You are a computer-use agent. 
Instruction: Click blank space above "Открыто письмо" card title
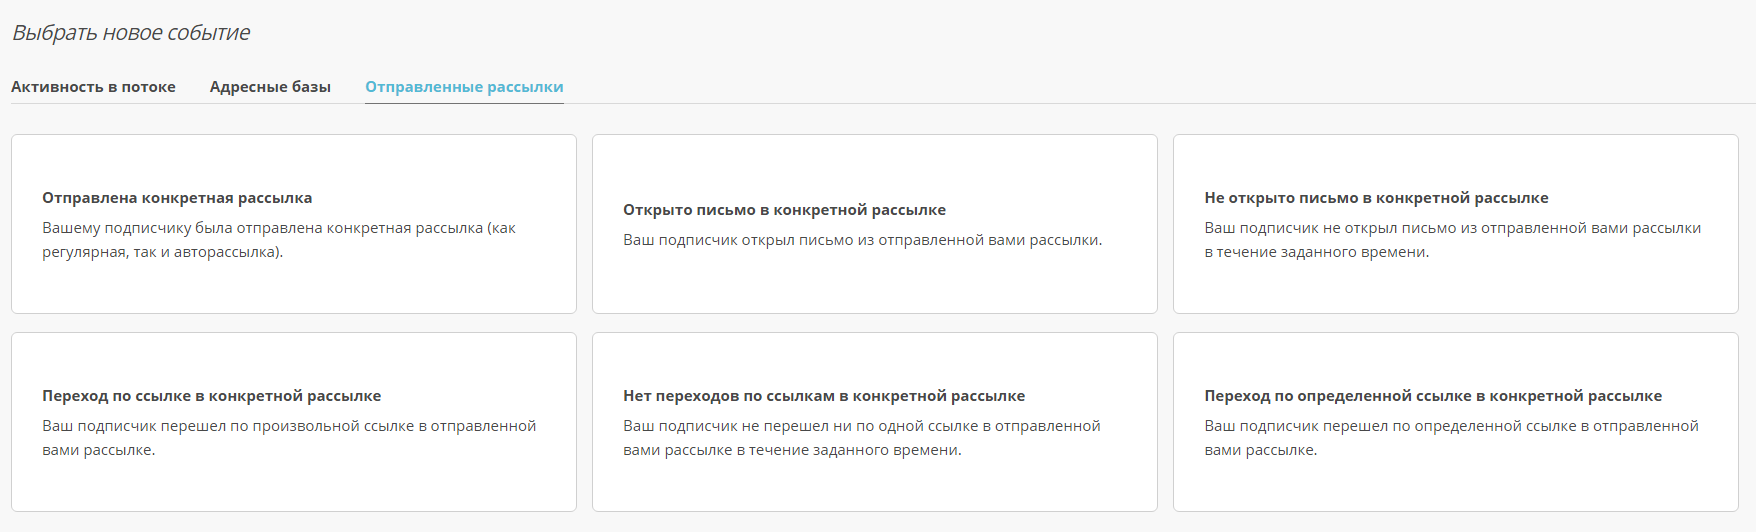(x=874, y=165)
